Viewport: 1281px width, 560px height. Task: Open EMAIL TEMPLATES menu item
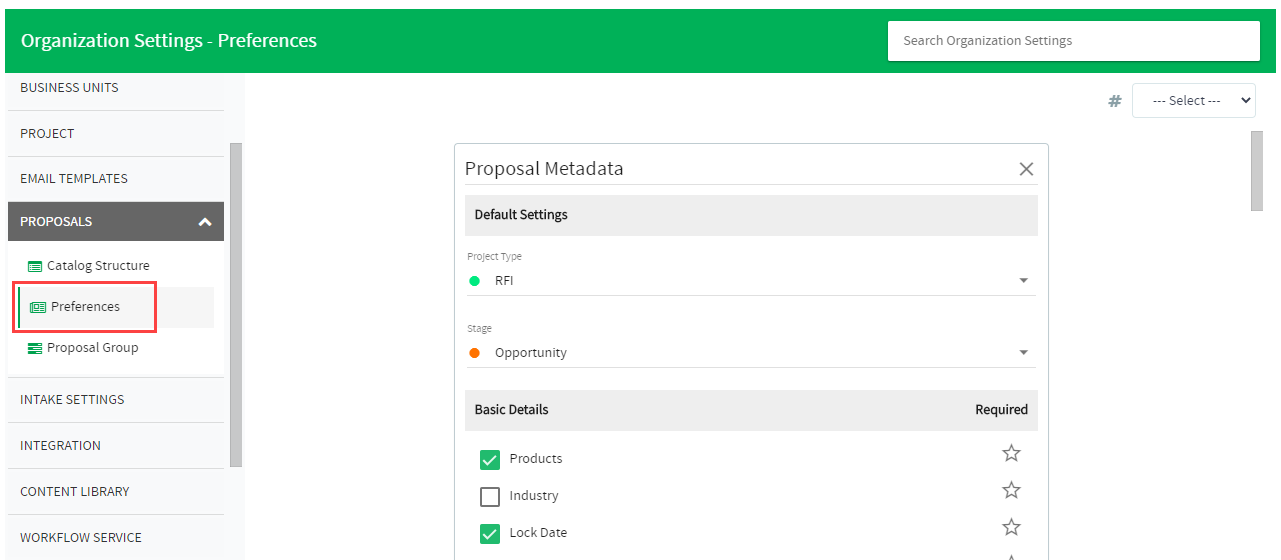coord(74,179)
